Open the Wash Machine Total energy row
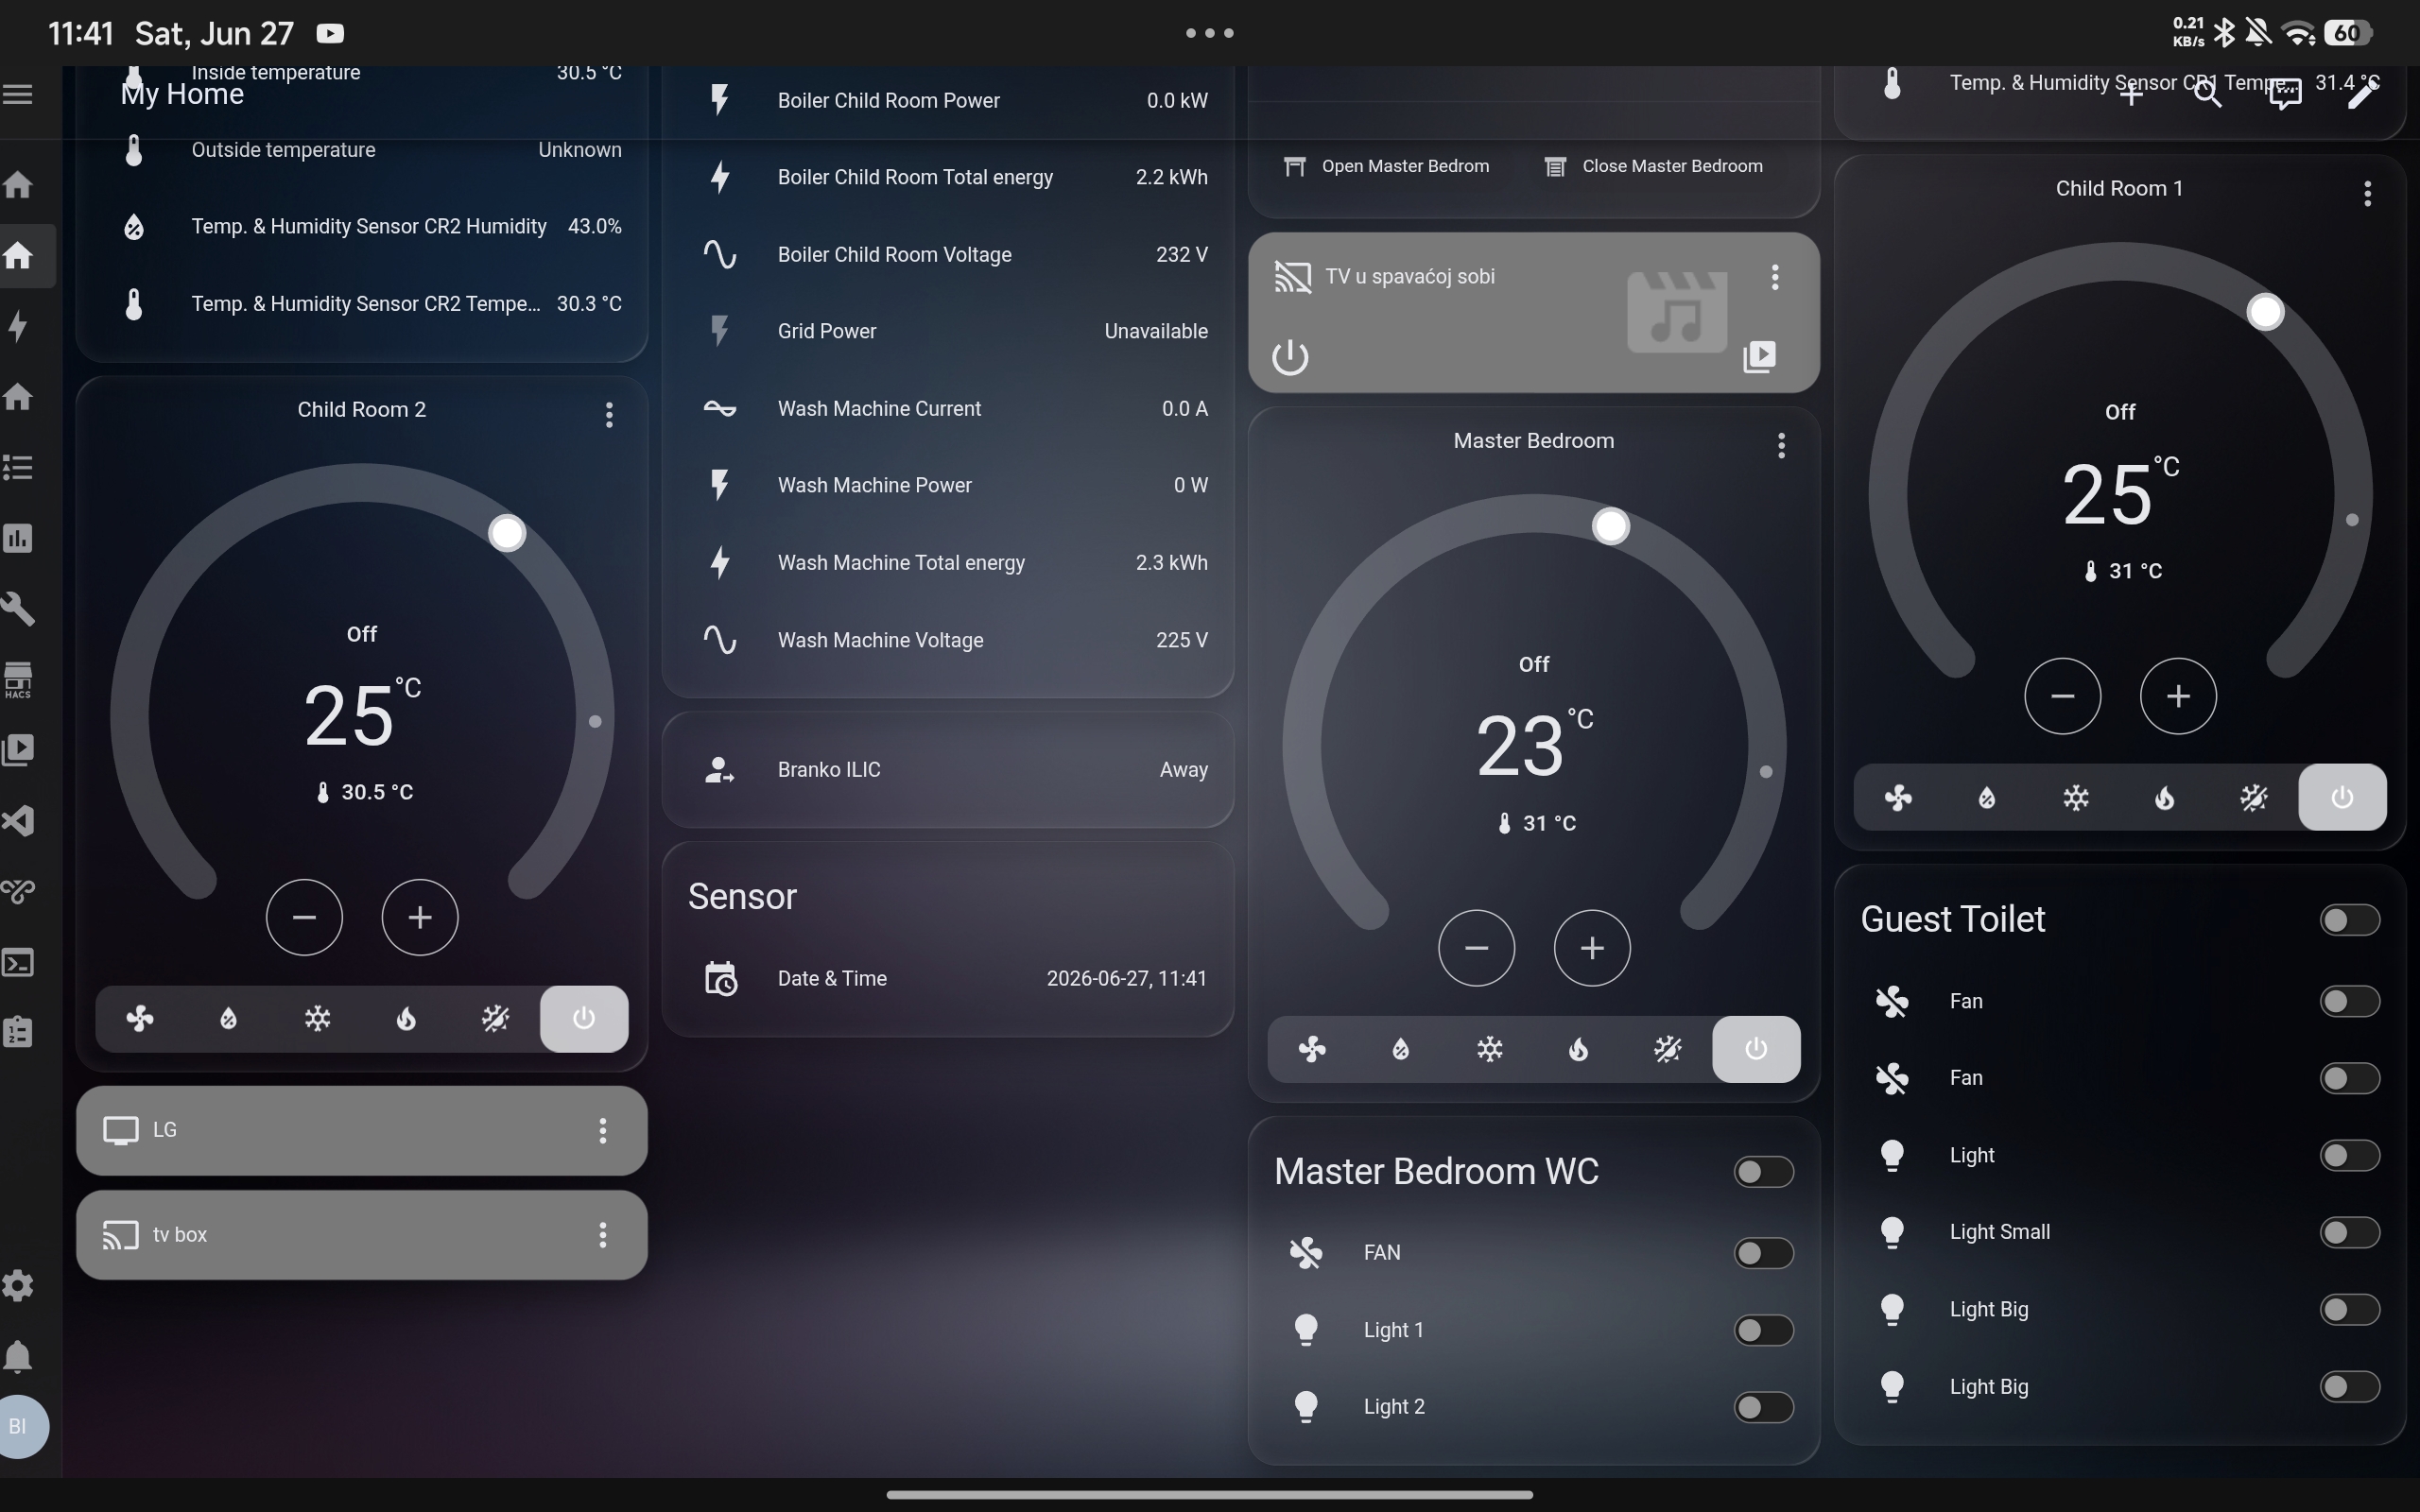This screenshot has height=1512, width=2420. pyautogui.click(x=948, y=563)
